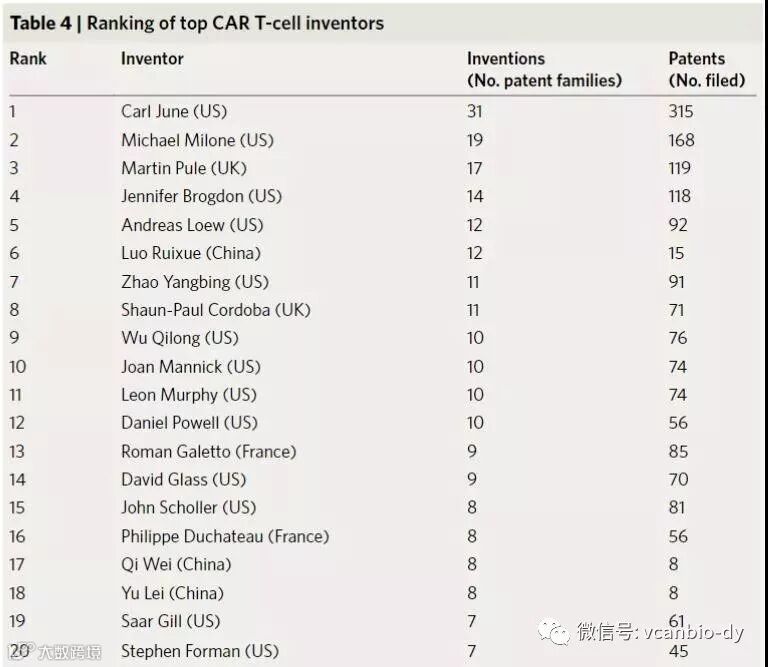Click the Inventor column header

point(152,59)
